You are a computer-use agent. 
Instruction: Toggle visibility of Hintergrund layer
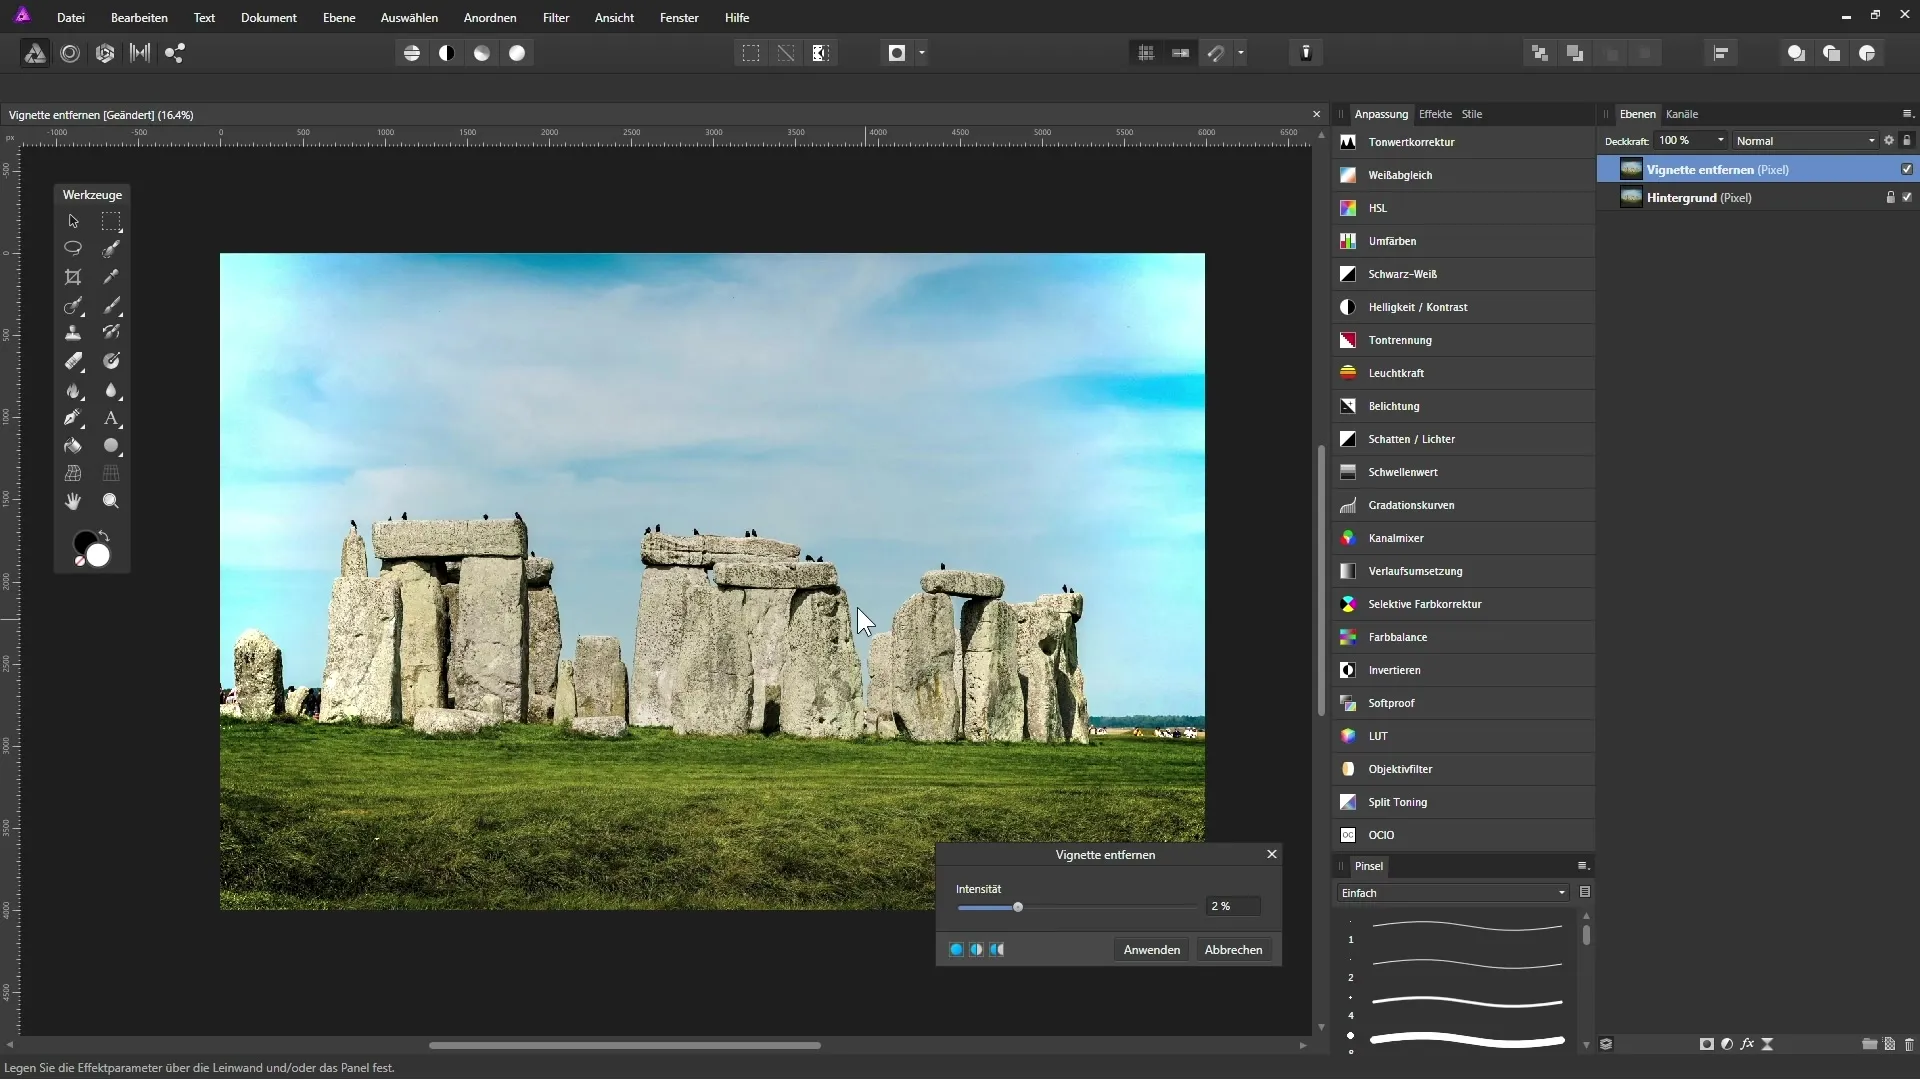tap(1907, 197)
